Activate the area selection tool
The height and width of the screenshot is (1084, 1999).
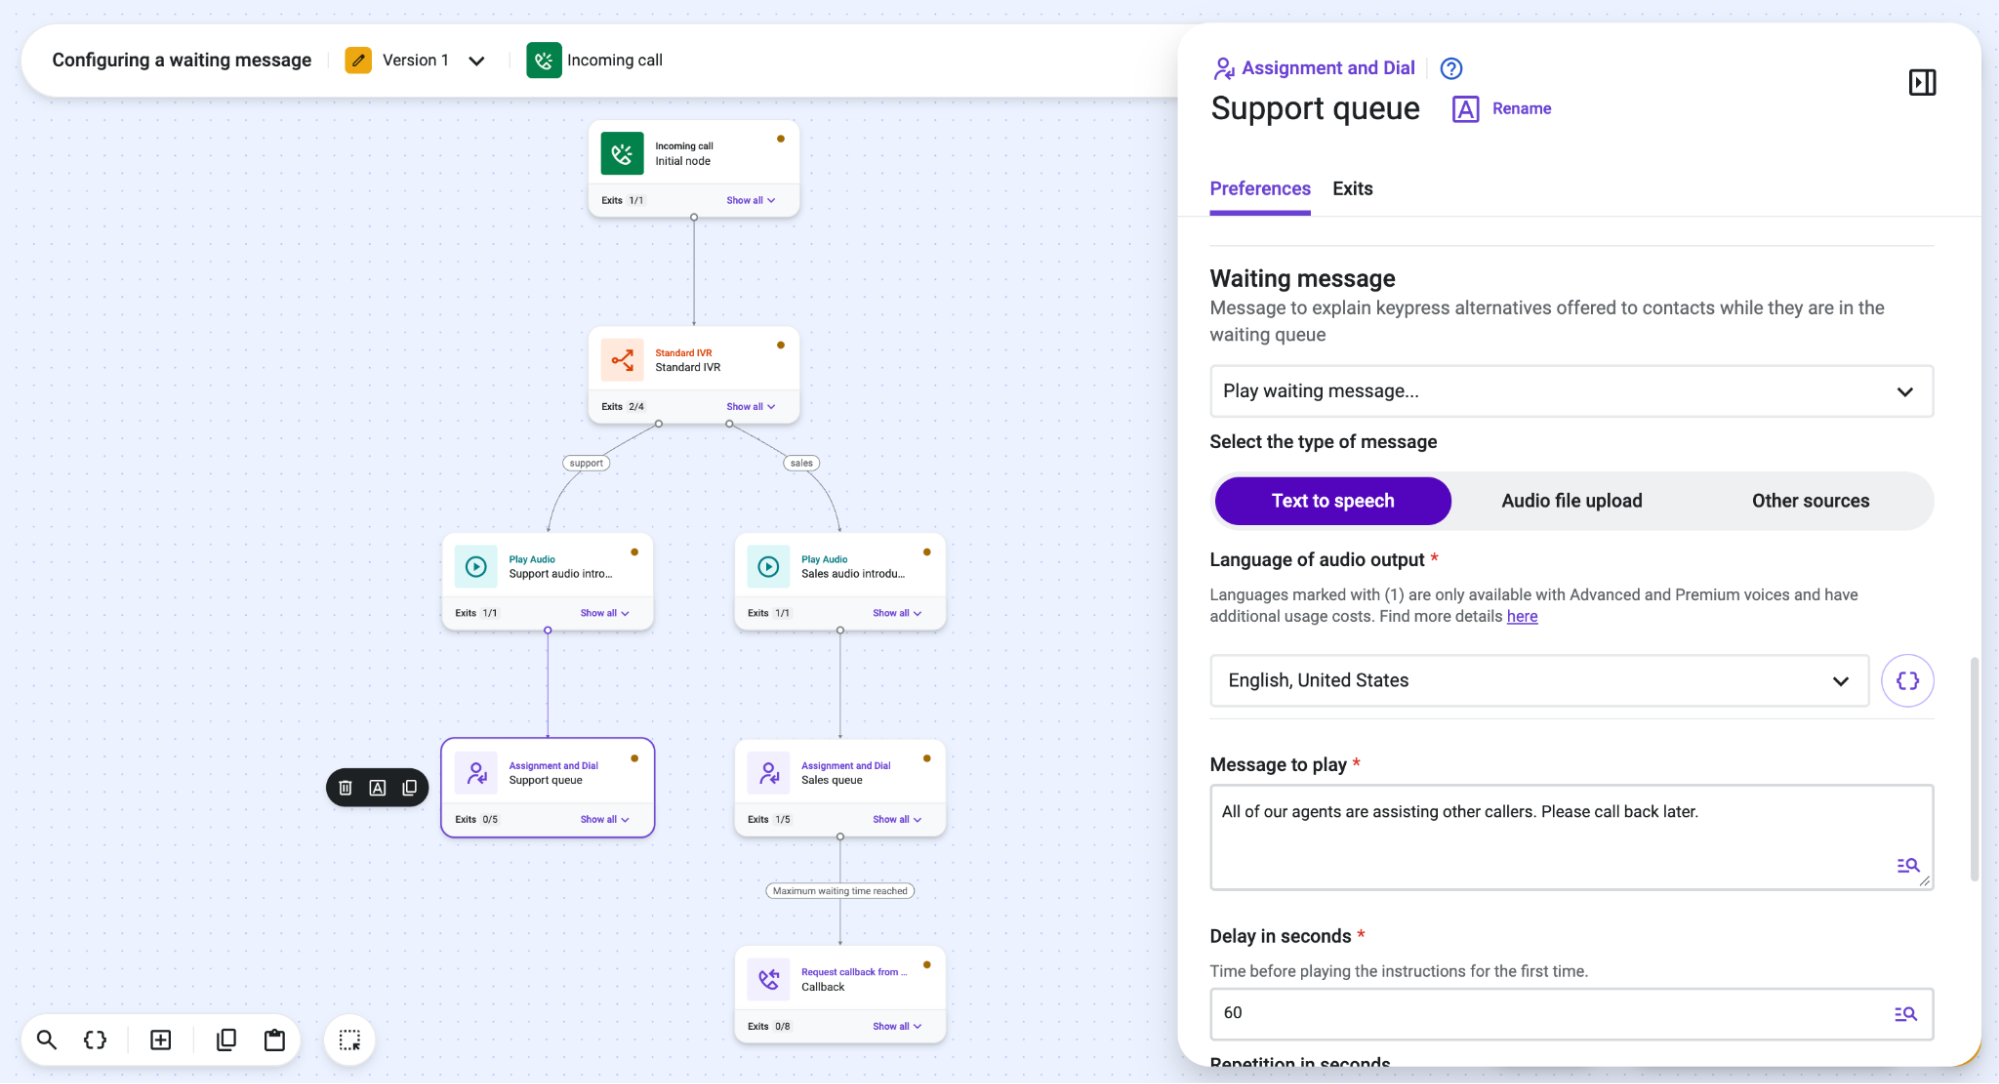349,1040
